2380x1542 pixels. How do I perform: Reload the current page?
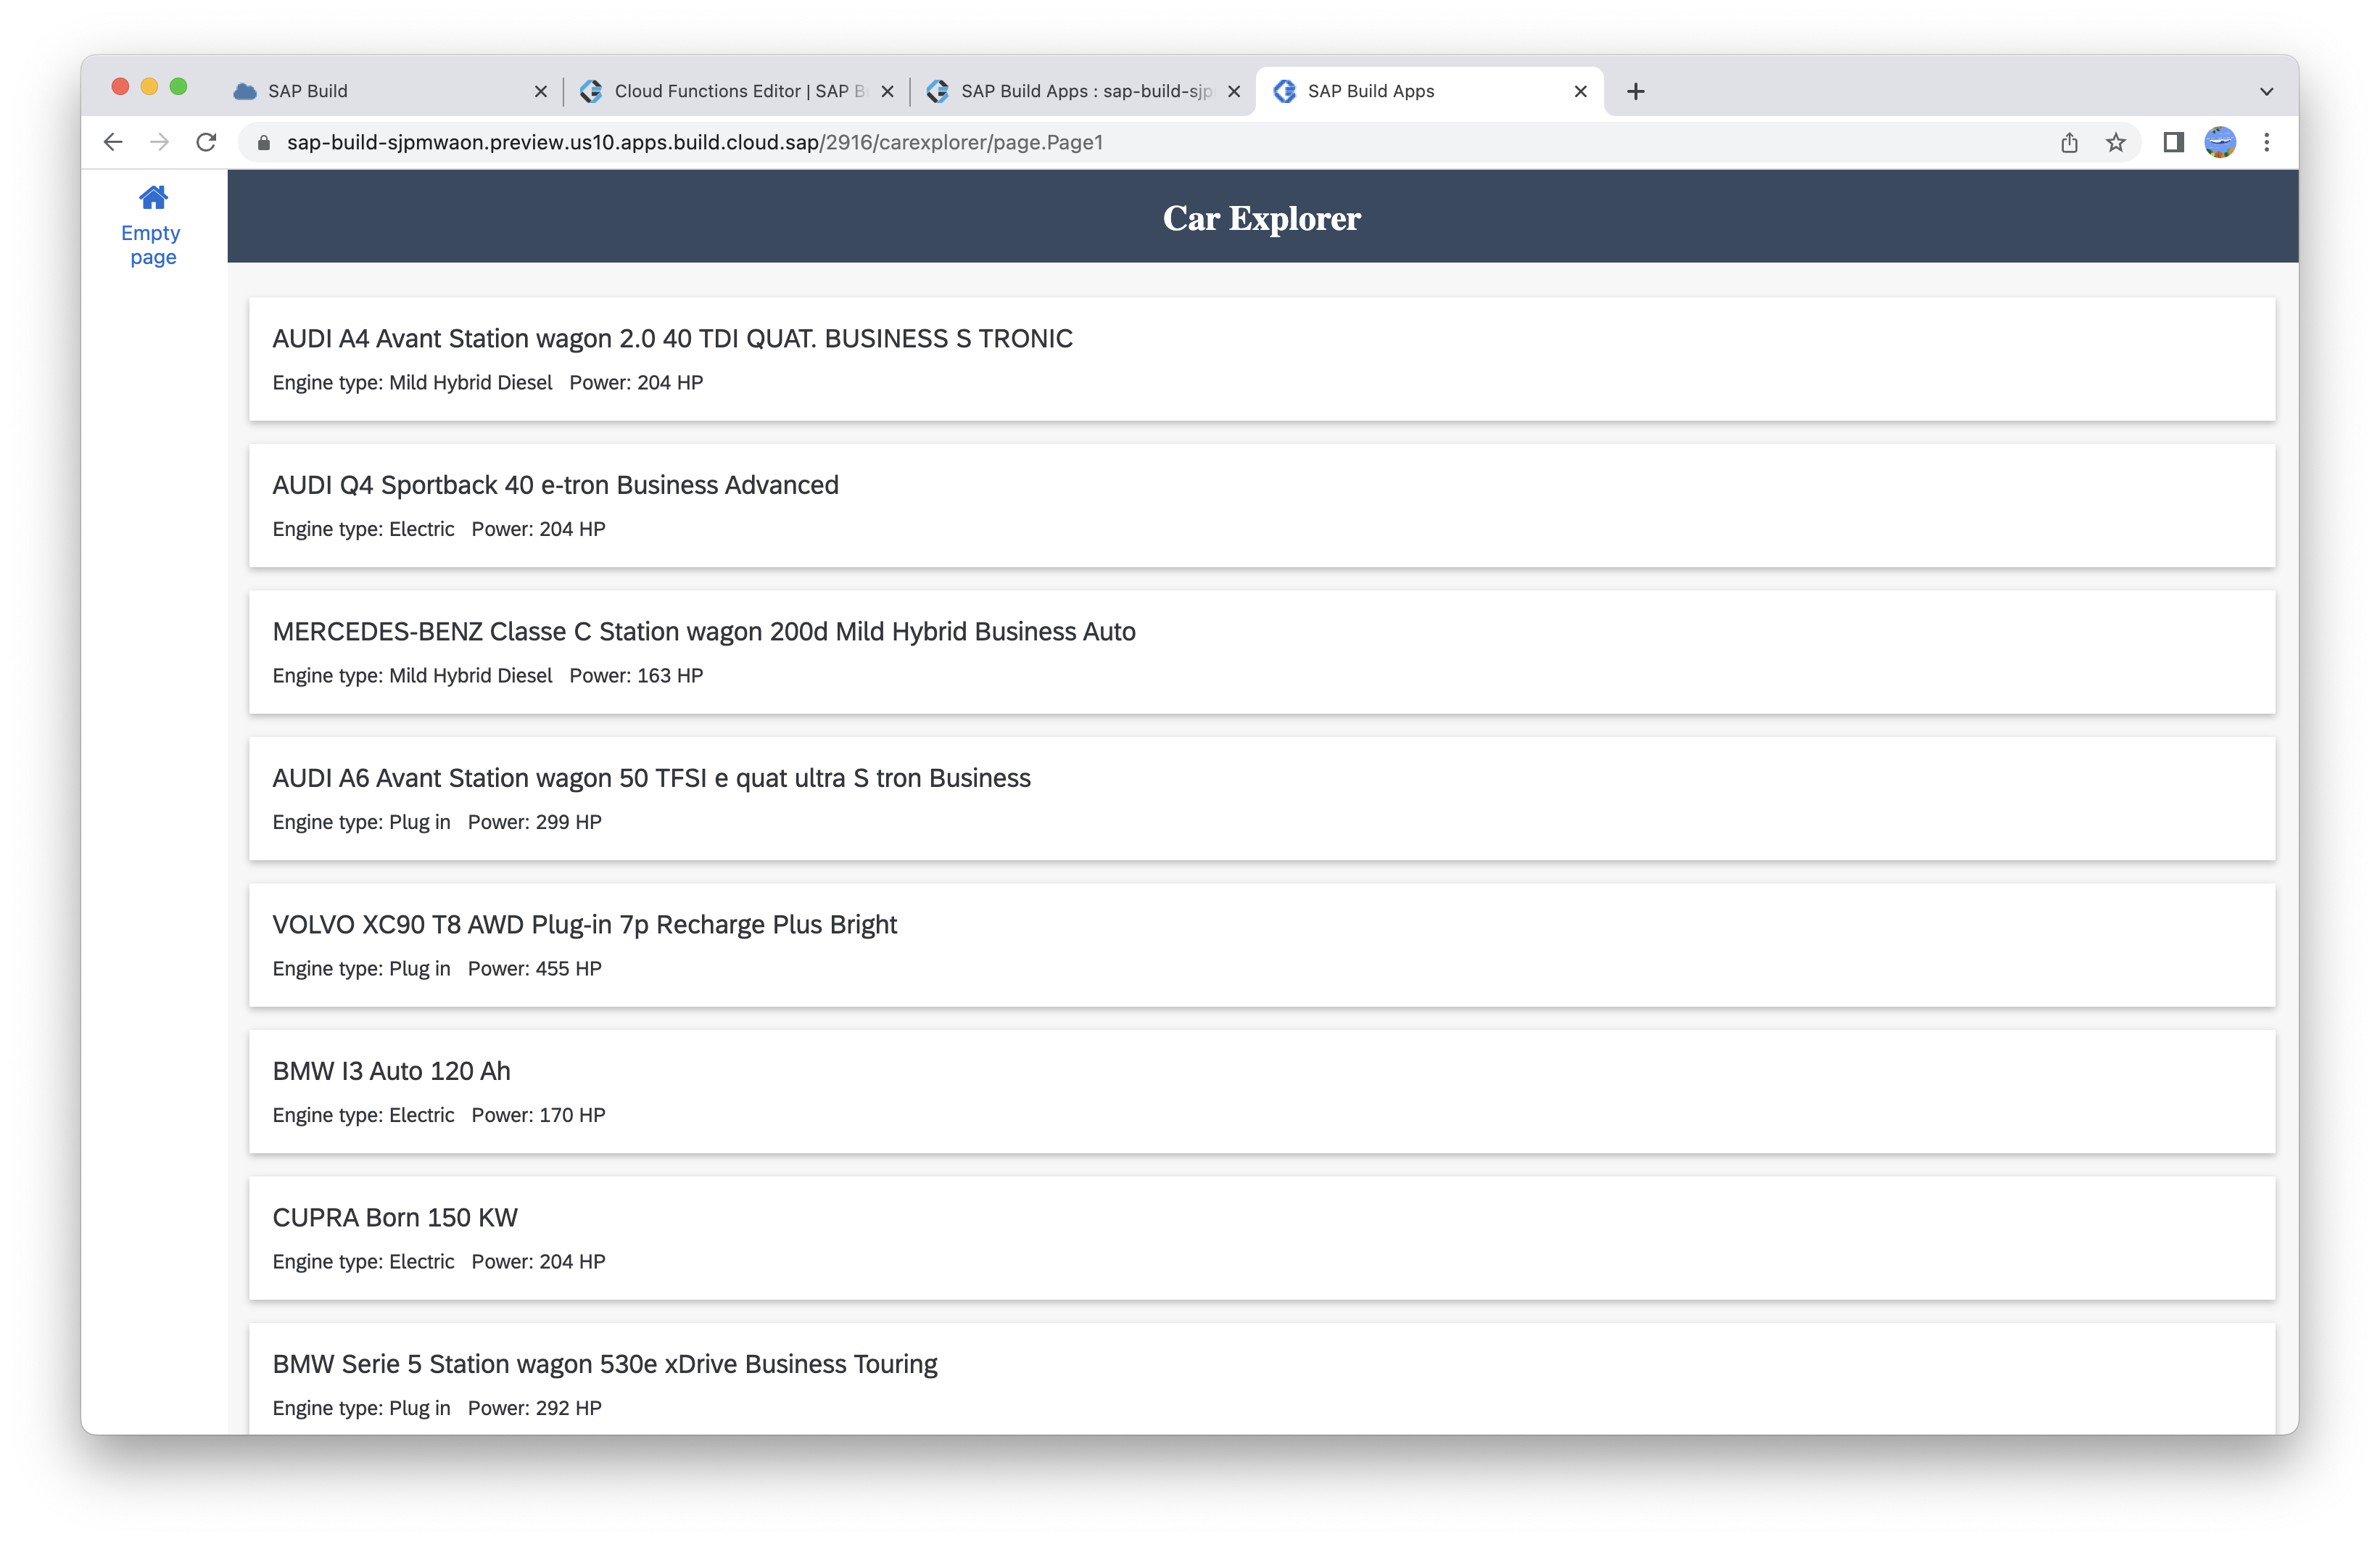pyautogui.click(x=206, y=142)
